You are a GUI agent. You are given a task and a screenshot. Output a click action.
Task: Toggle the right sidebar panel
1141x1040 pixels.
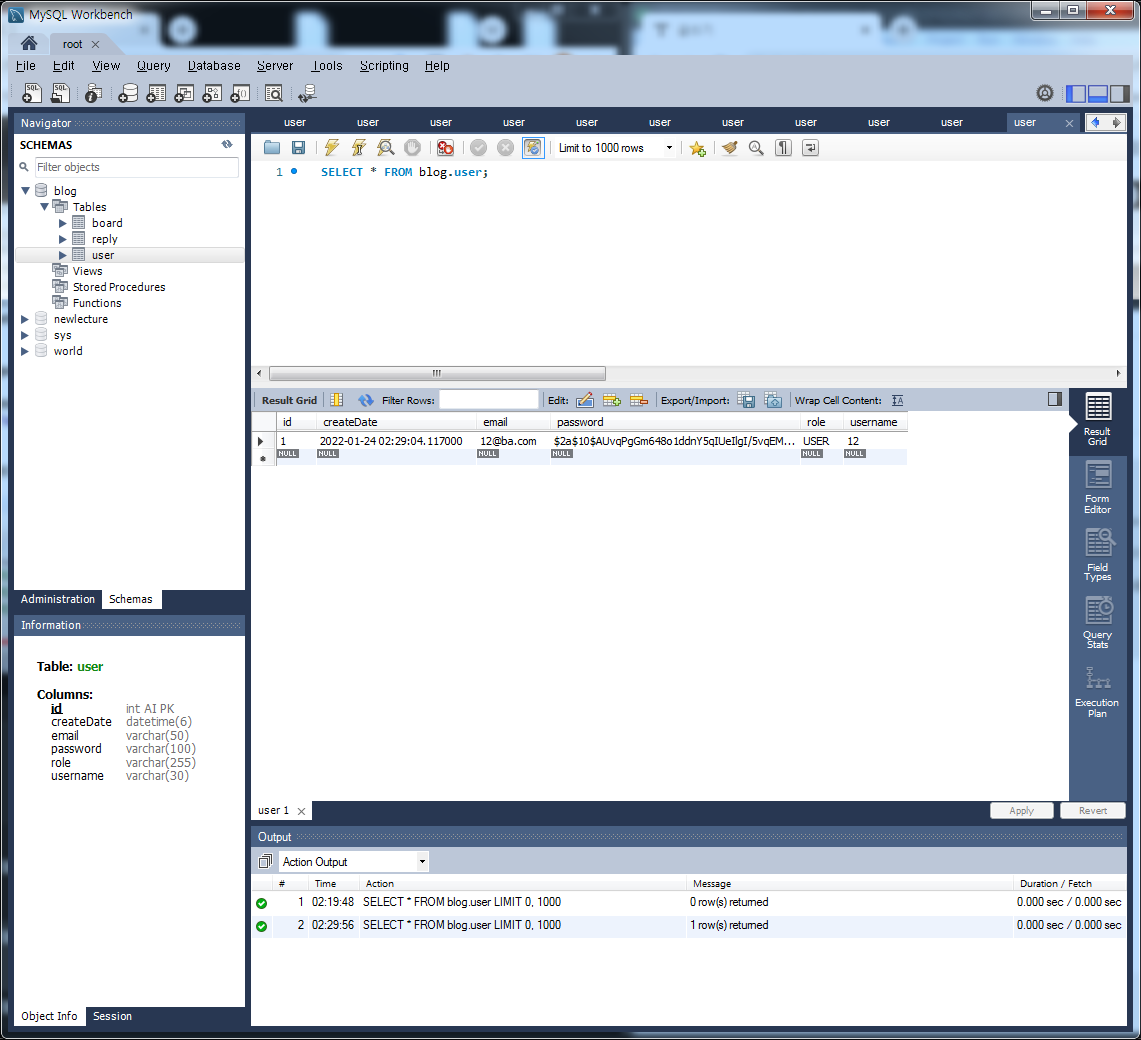click(x=1120, y=93)
